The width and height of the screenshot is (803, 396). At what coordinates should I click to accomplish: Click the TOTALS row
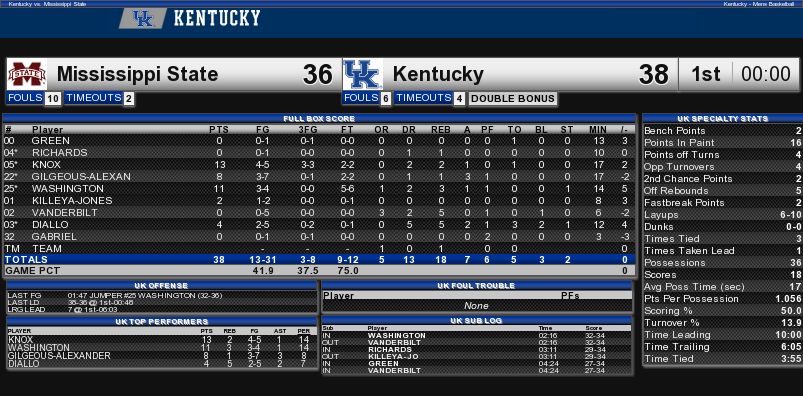point(320,260)
